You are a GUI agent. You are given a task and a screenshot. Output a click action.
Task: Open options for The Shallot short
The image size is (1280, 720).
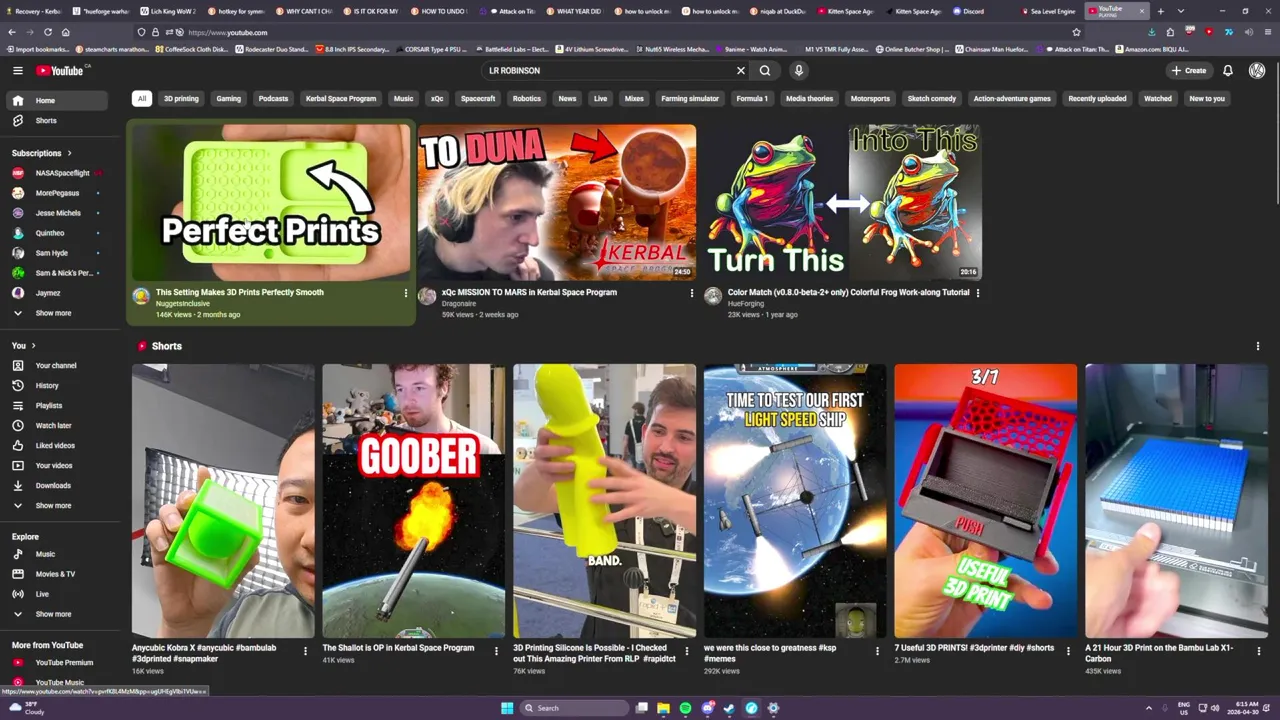tap(496, 650)
